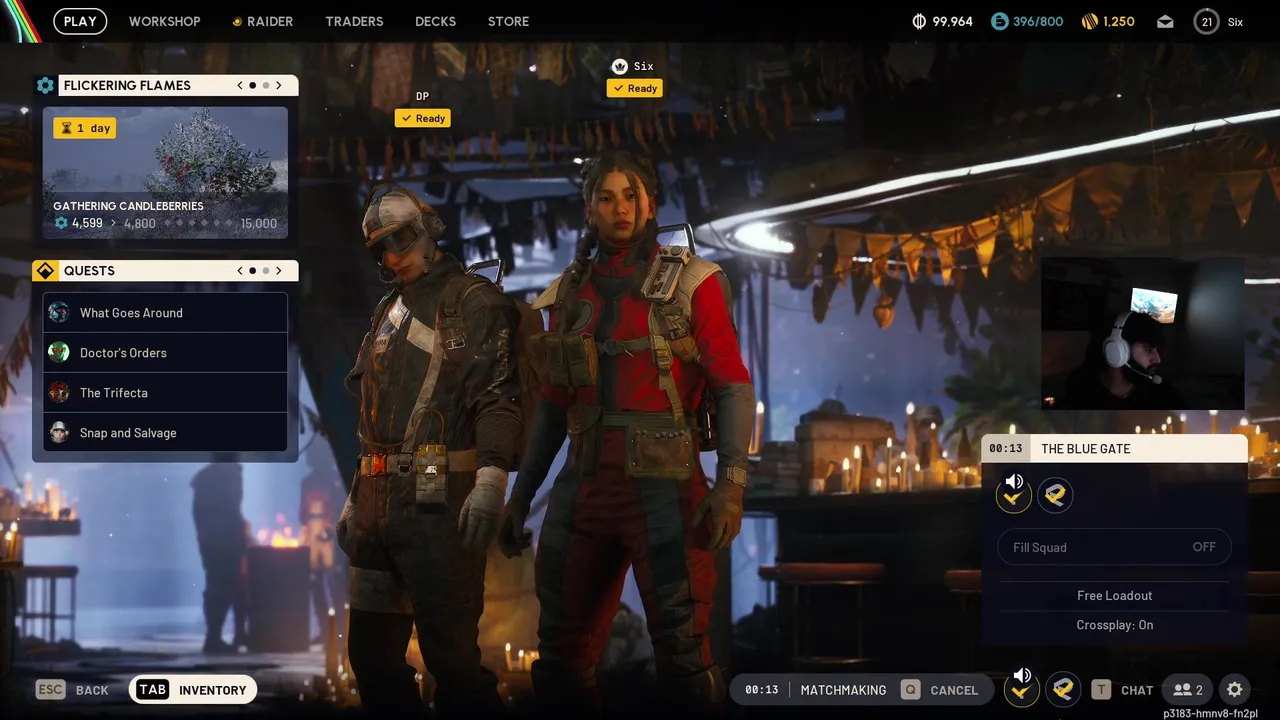
Task: Click the speaker ready icon in Blue Gate panel
Action: point(1014,493)
